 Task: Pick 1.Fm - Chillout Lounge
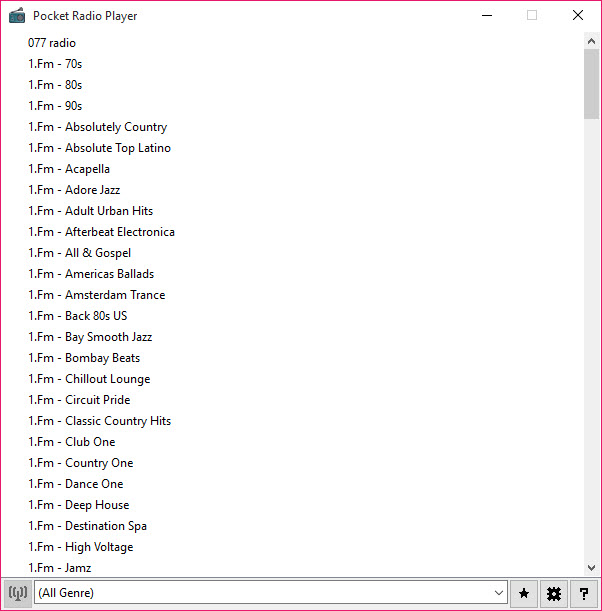coord(89,379)
